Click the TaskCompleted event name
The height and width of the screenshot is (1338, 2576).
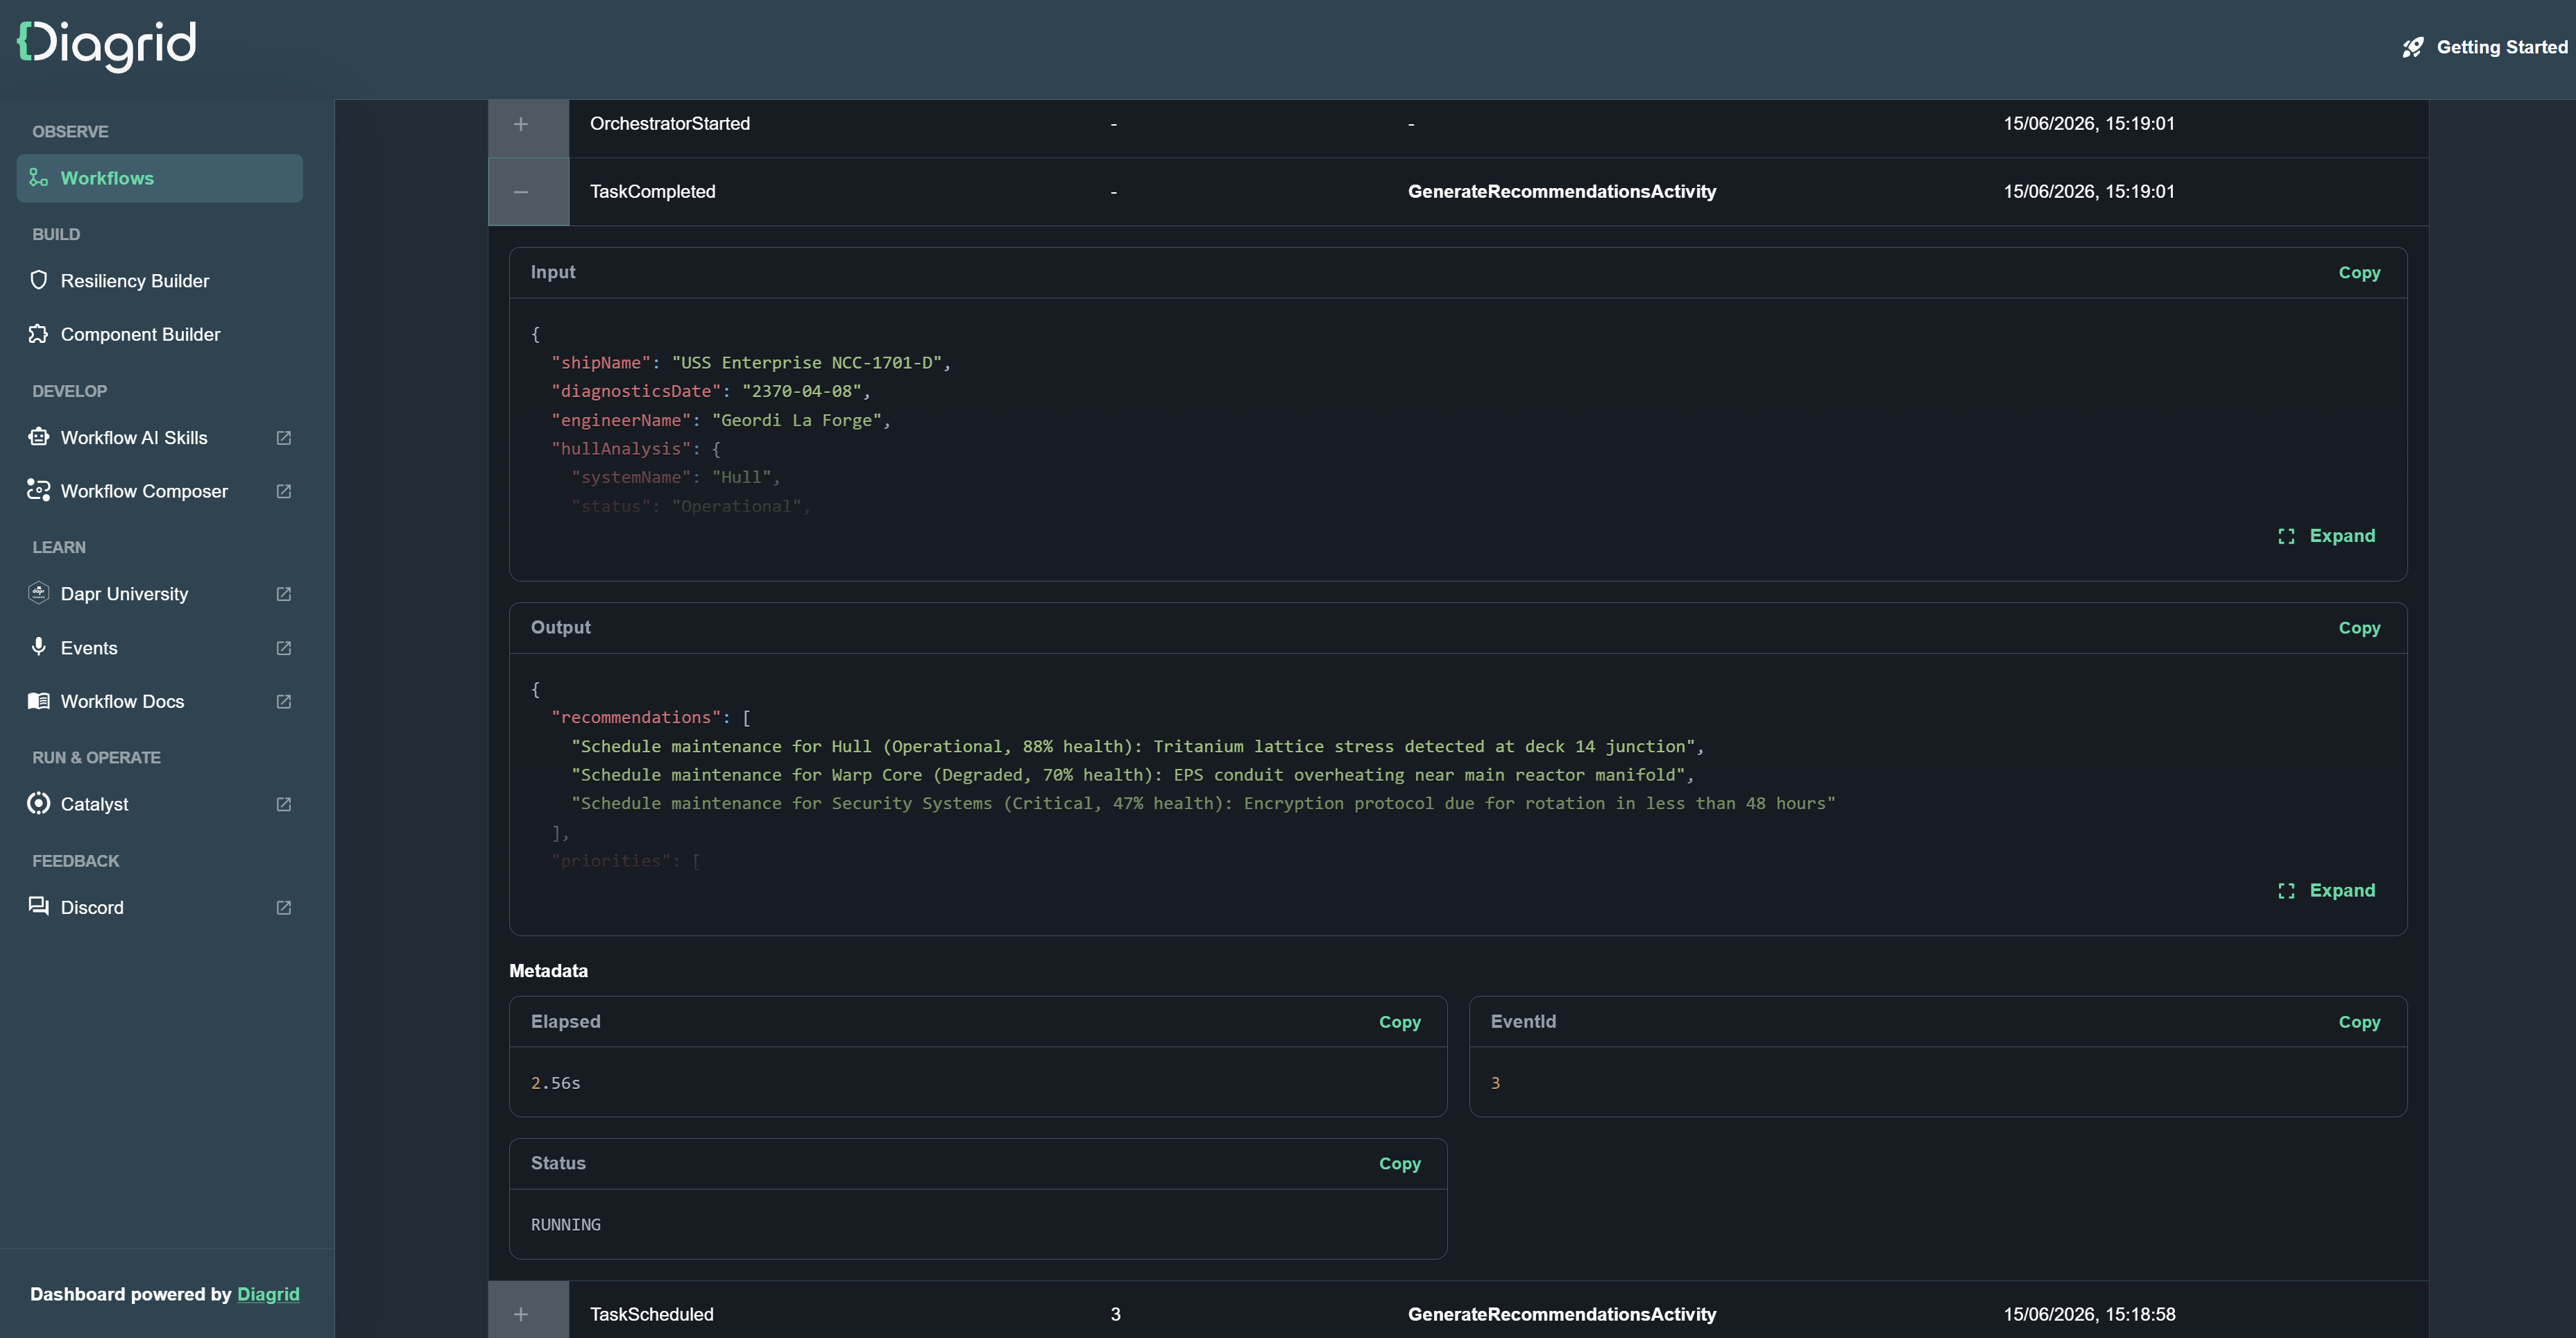click(653, 191)
